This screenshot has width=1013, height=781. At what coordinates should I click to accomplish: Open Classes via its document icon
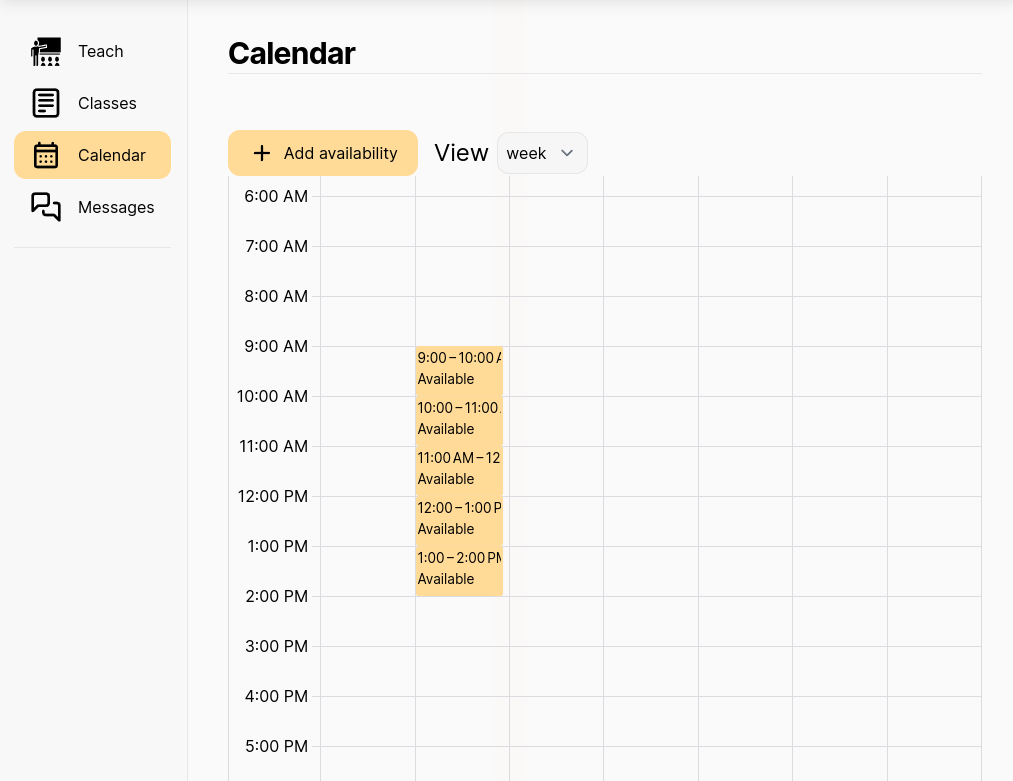tap(46, 103)
